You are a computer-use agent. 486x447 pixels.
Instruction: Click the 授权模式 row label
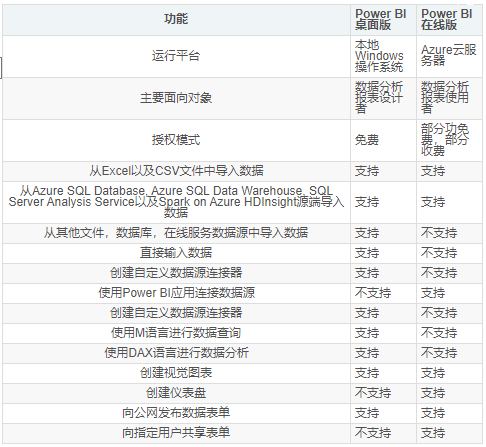coord(176,140)
